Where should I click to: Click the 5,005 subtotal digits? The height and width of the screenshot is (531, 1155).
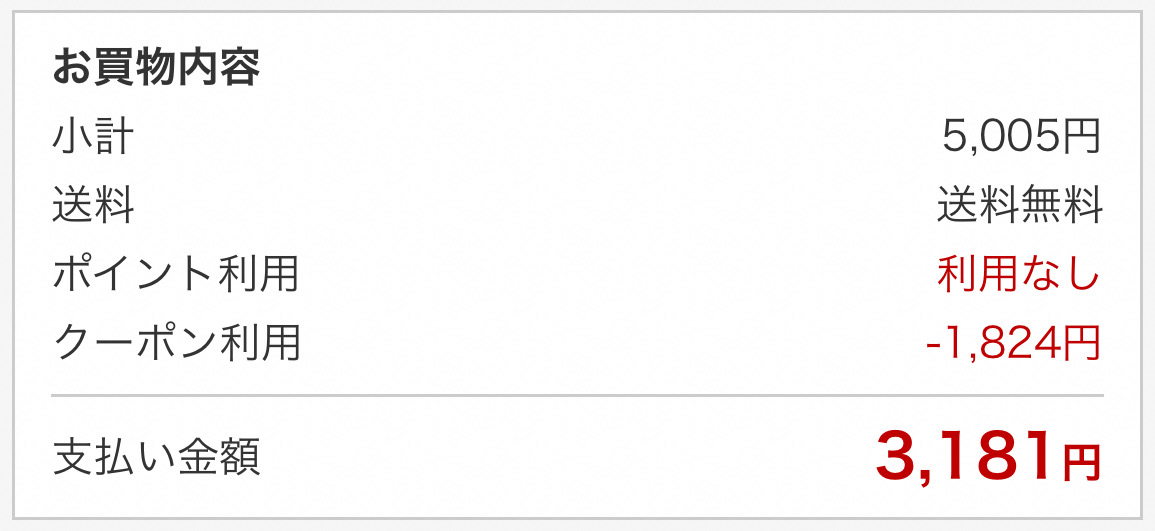pyautogui.click(x=1001, y=137)
